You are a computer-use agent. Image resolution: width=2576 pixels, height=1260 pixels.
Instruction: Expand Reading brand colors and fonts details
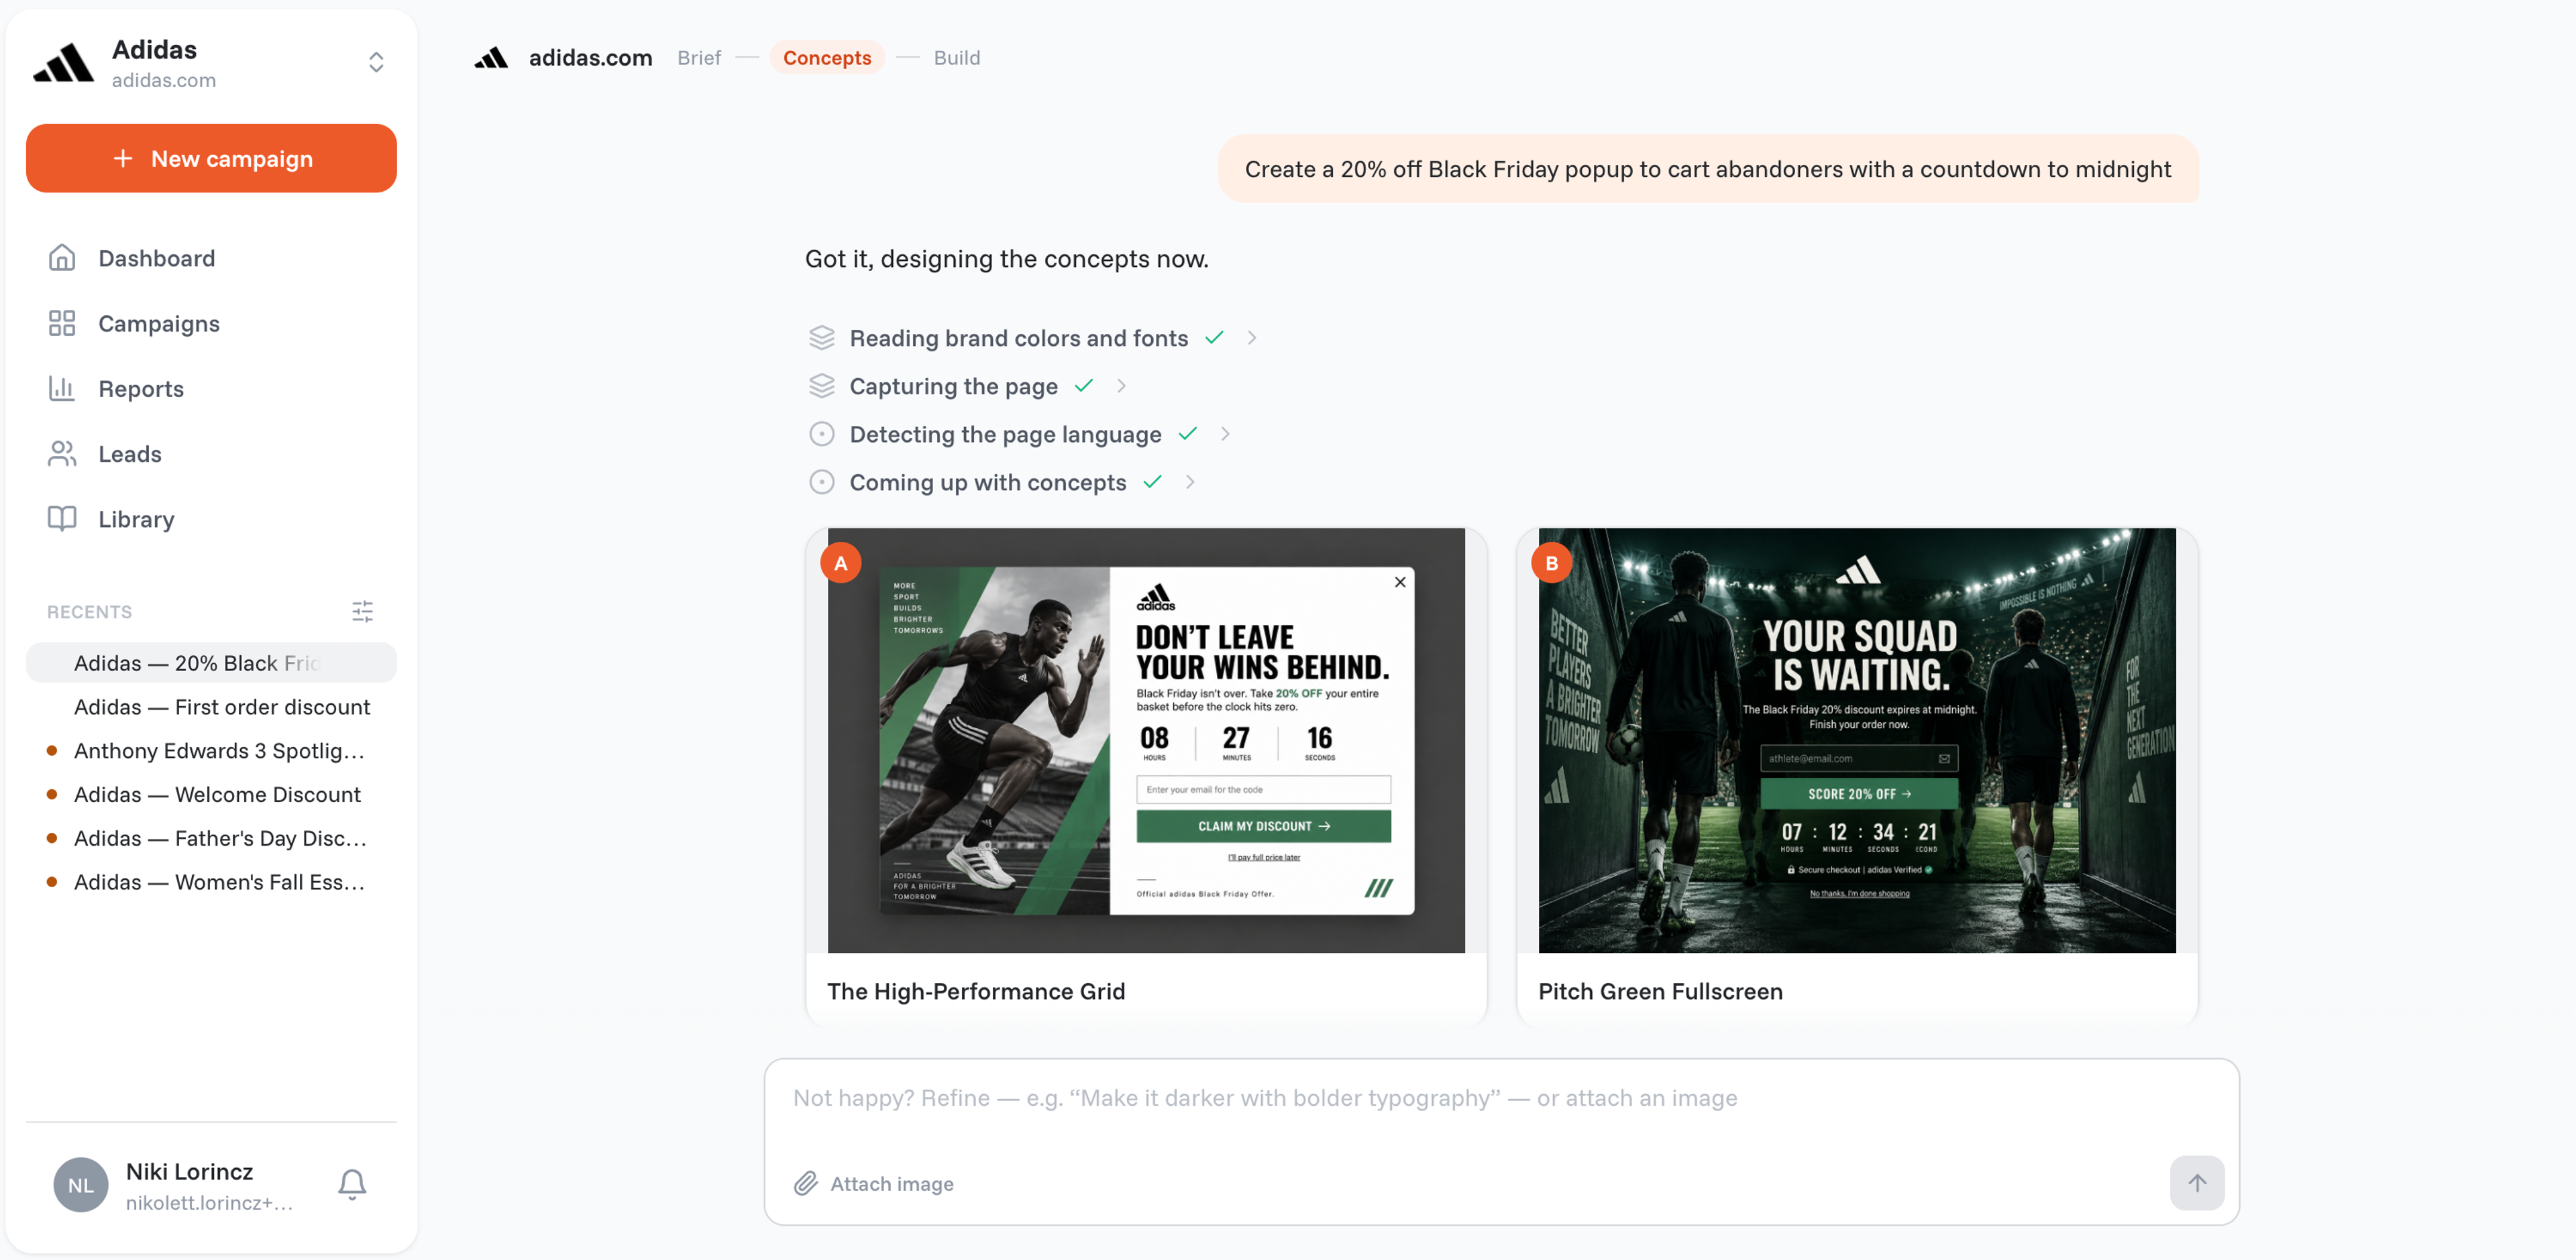1251,338
